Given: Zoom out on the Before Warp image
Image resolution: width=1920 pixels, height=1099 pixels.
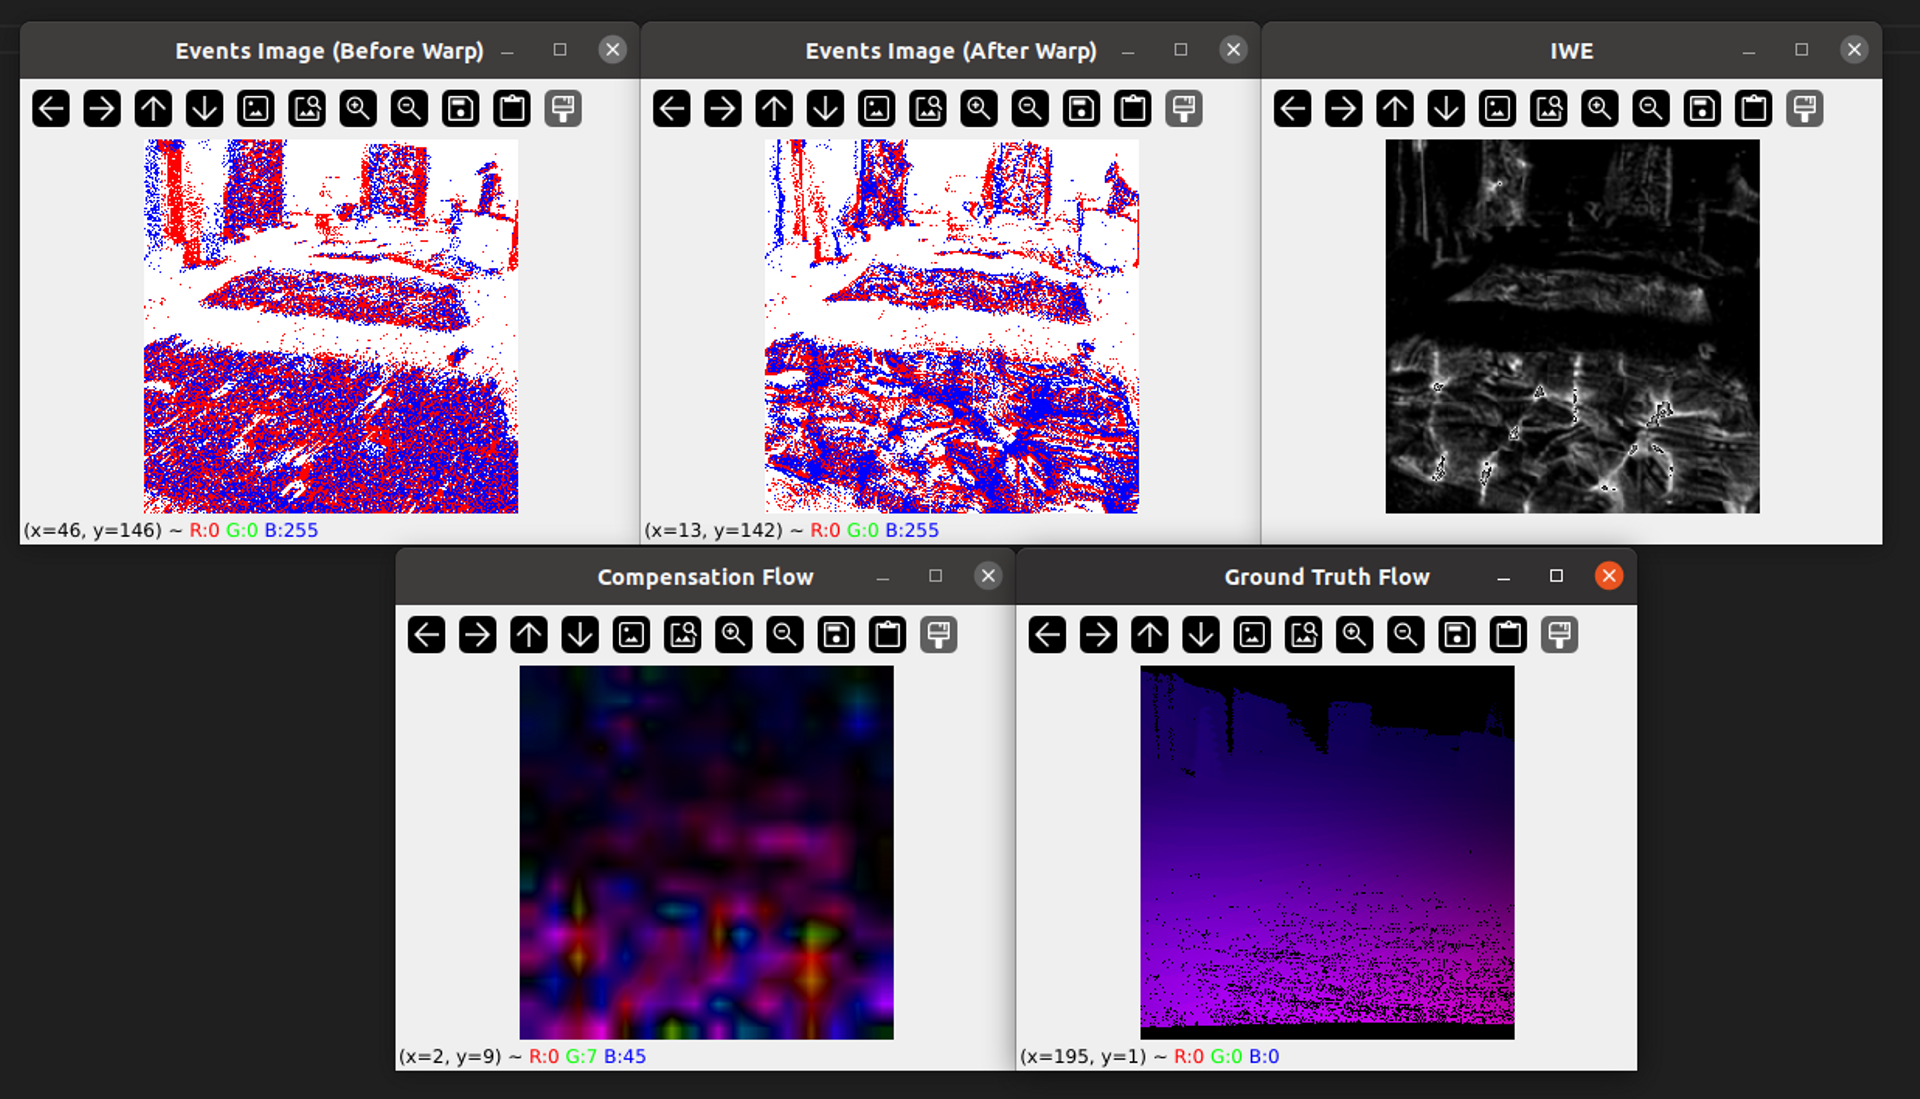Looking at the screenshot, I should 409,108.
